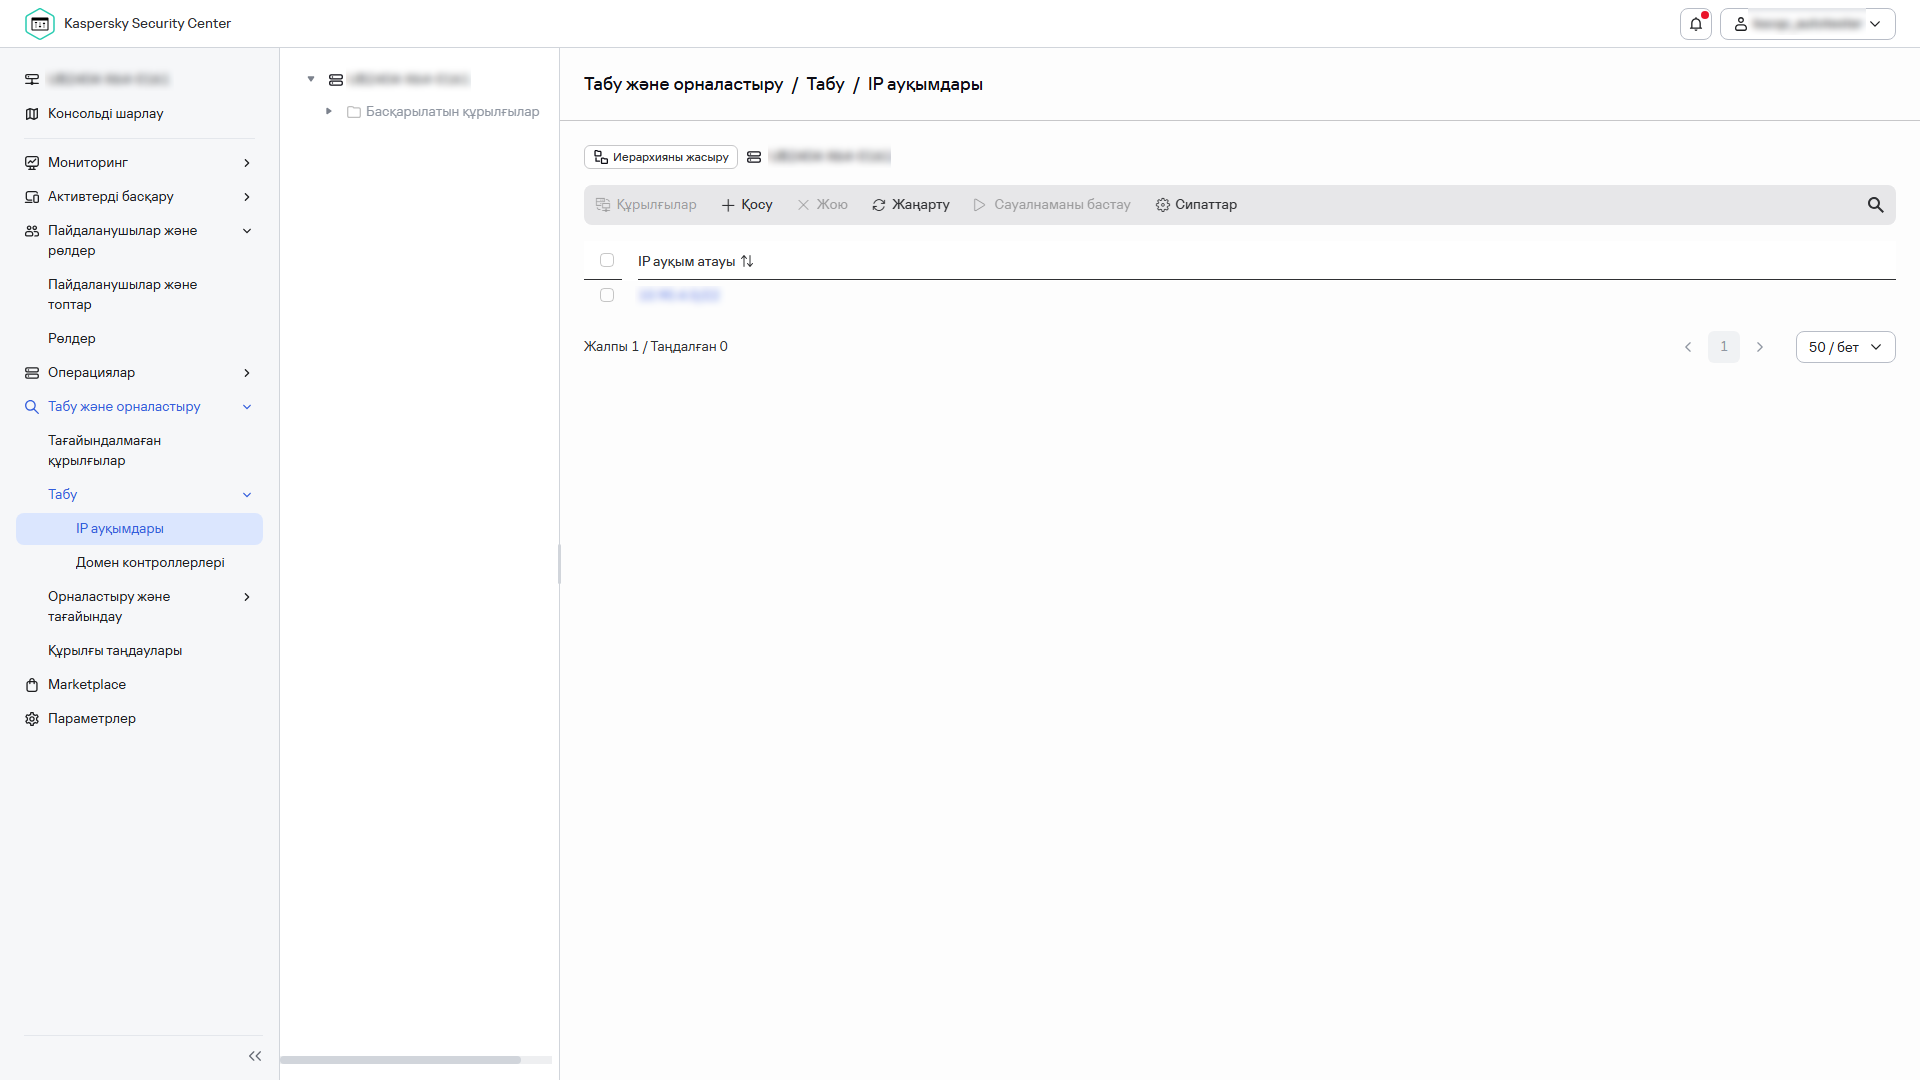The image size is (1920, 1080).
Task: Click Иерархияны жасыру button
Action: [660, 157]
